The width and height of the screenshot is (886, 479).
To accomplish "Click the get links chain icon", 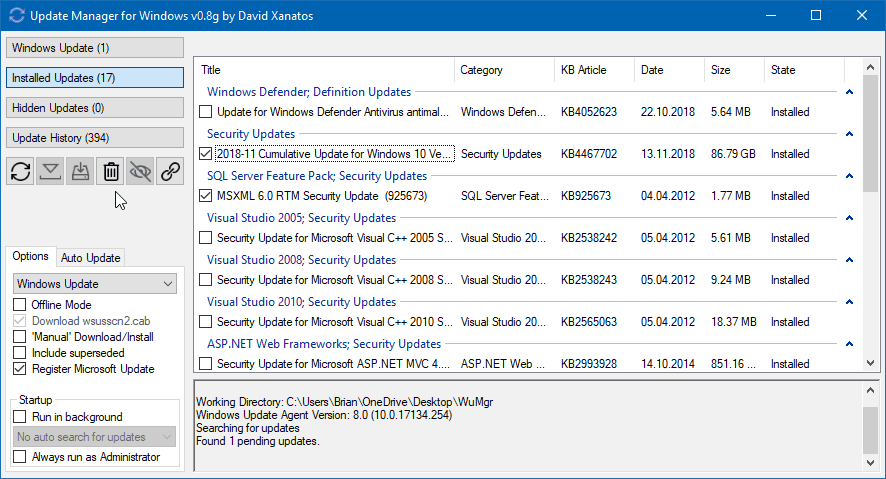I will [x=170, y=171].
